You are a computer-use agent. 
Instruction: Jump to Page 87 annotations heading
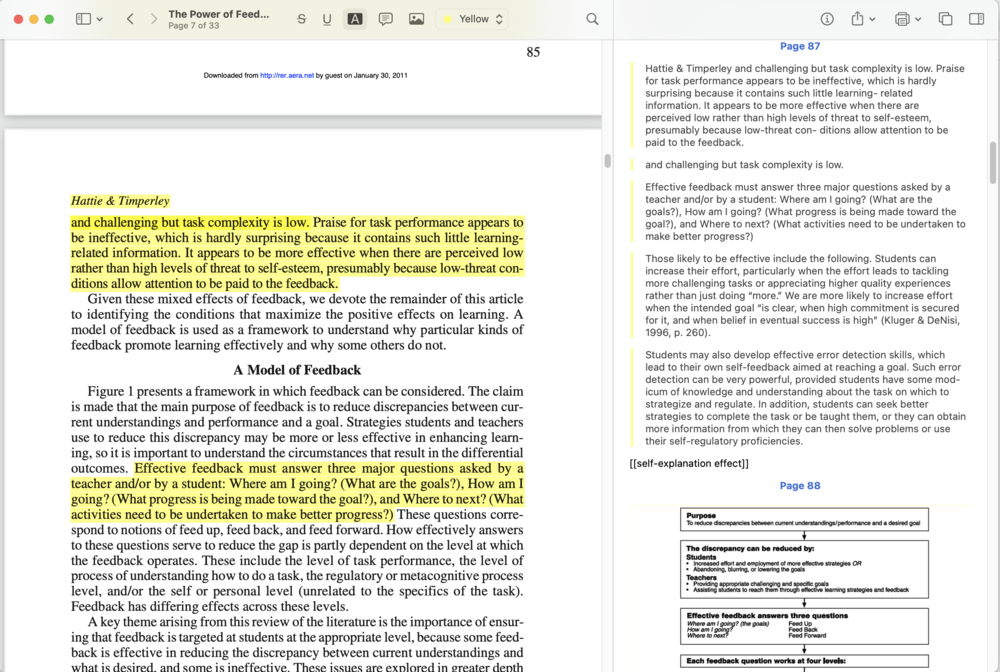click(x=800, y=46)
